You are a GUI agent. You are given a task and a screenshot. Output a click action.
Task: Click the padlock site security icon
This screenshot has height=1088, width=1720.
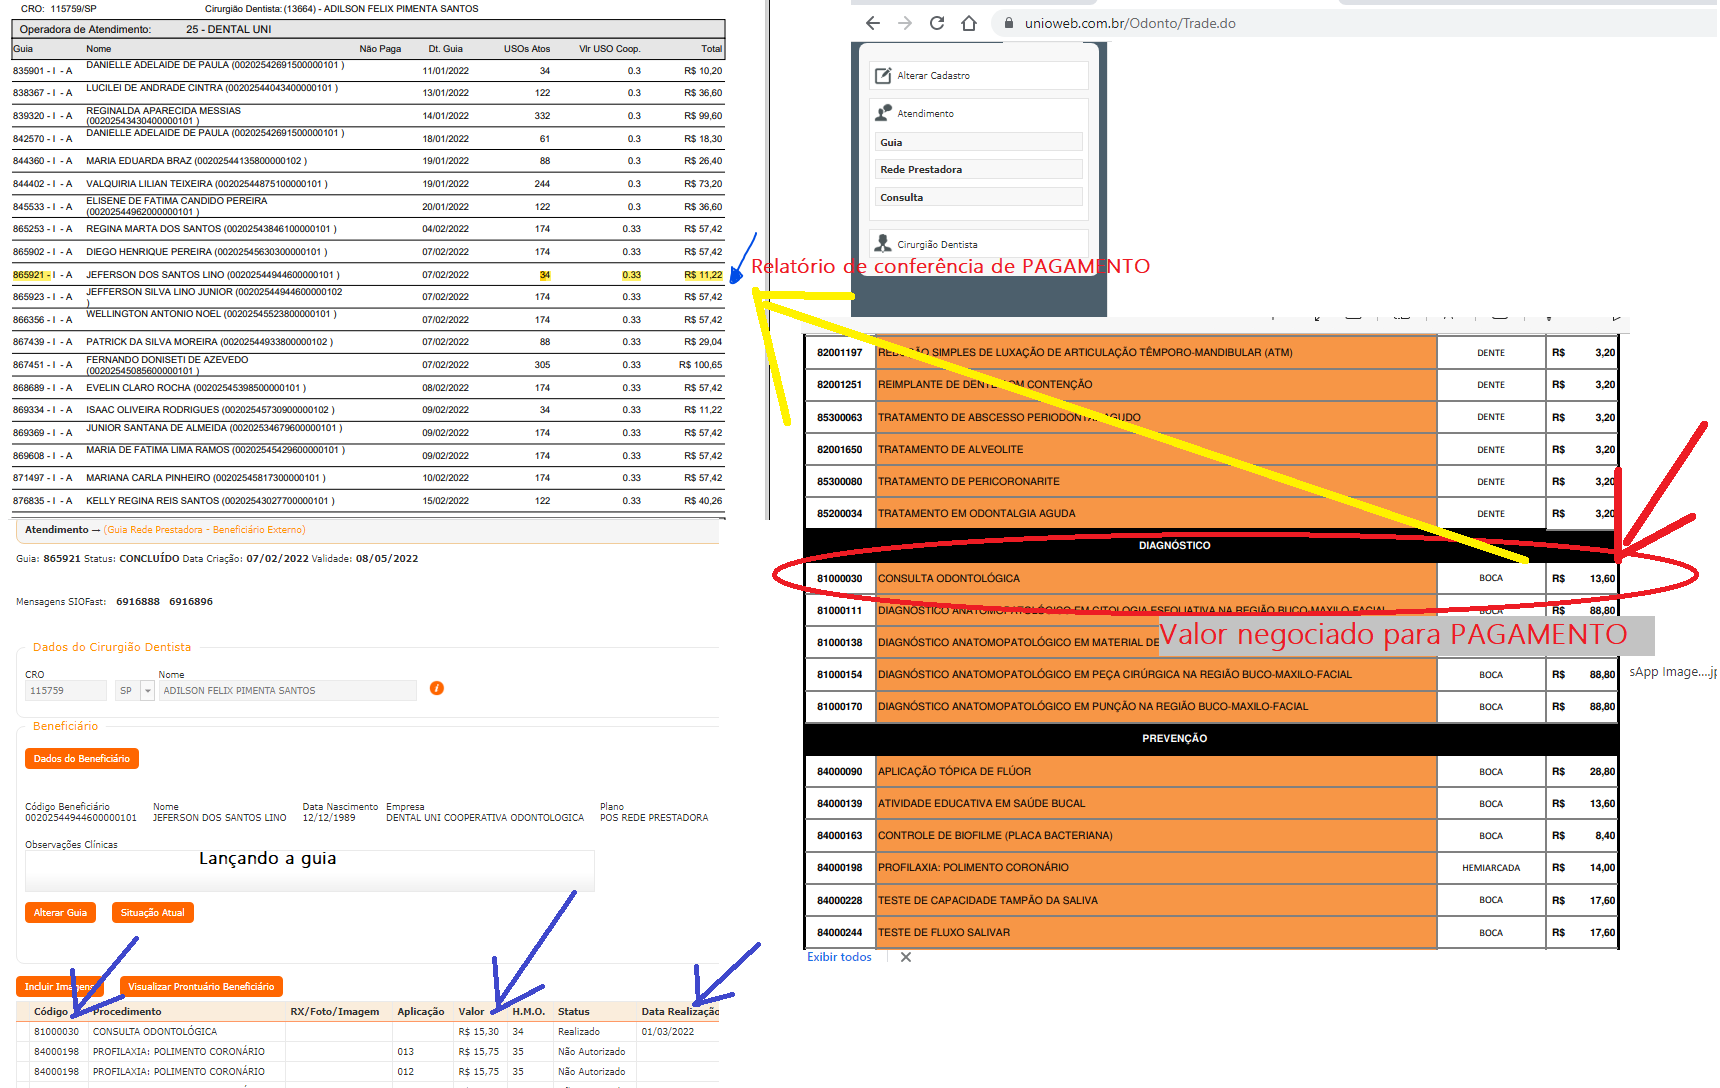tap(1008, 23)
